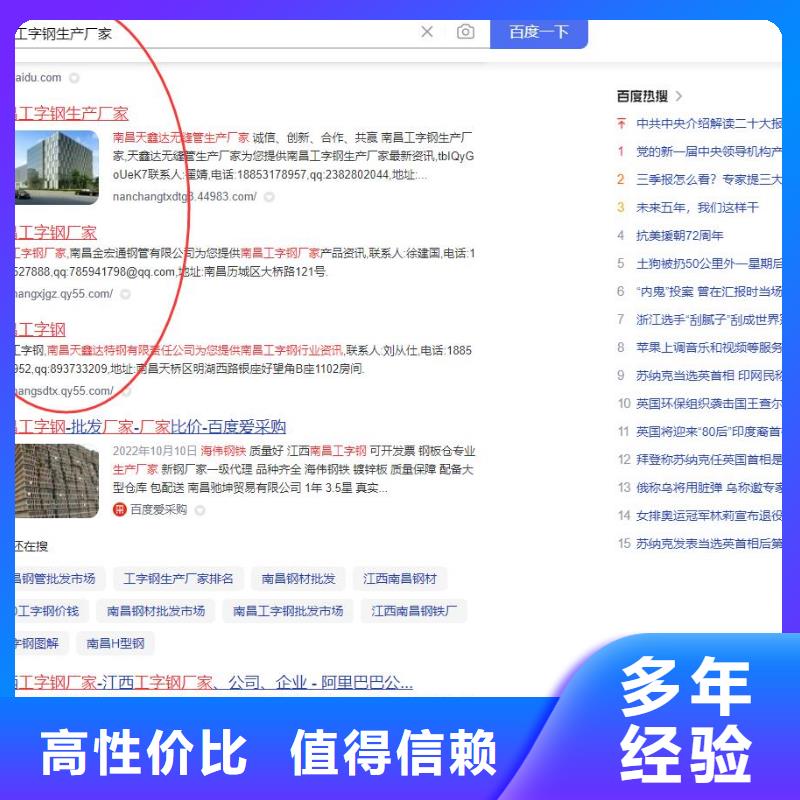800x800 pixels.
Task: Select related search 南昌钢材批发市场
Action: 156,611
